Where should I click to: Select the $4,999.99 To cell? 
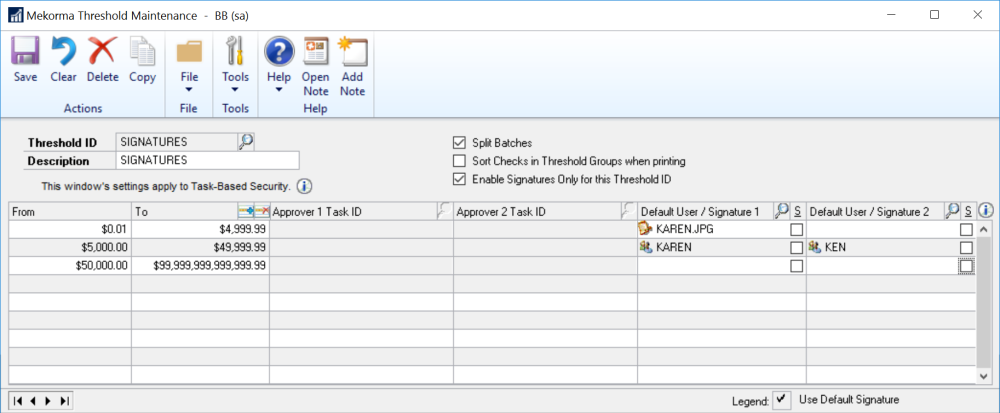pos(200,229)
